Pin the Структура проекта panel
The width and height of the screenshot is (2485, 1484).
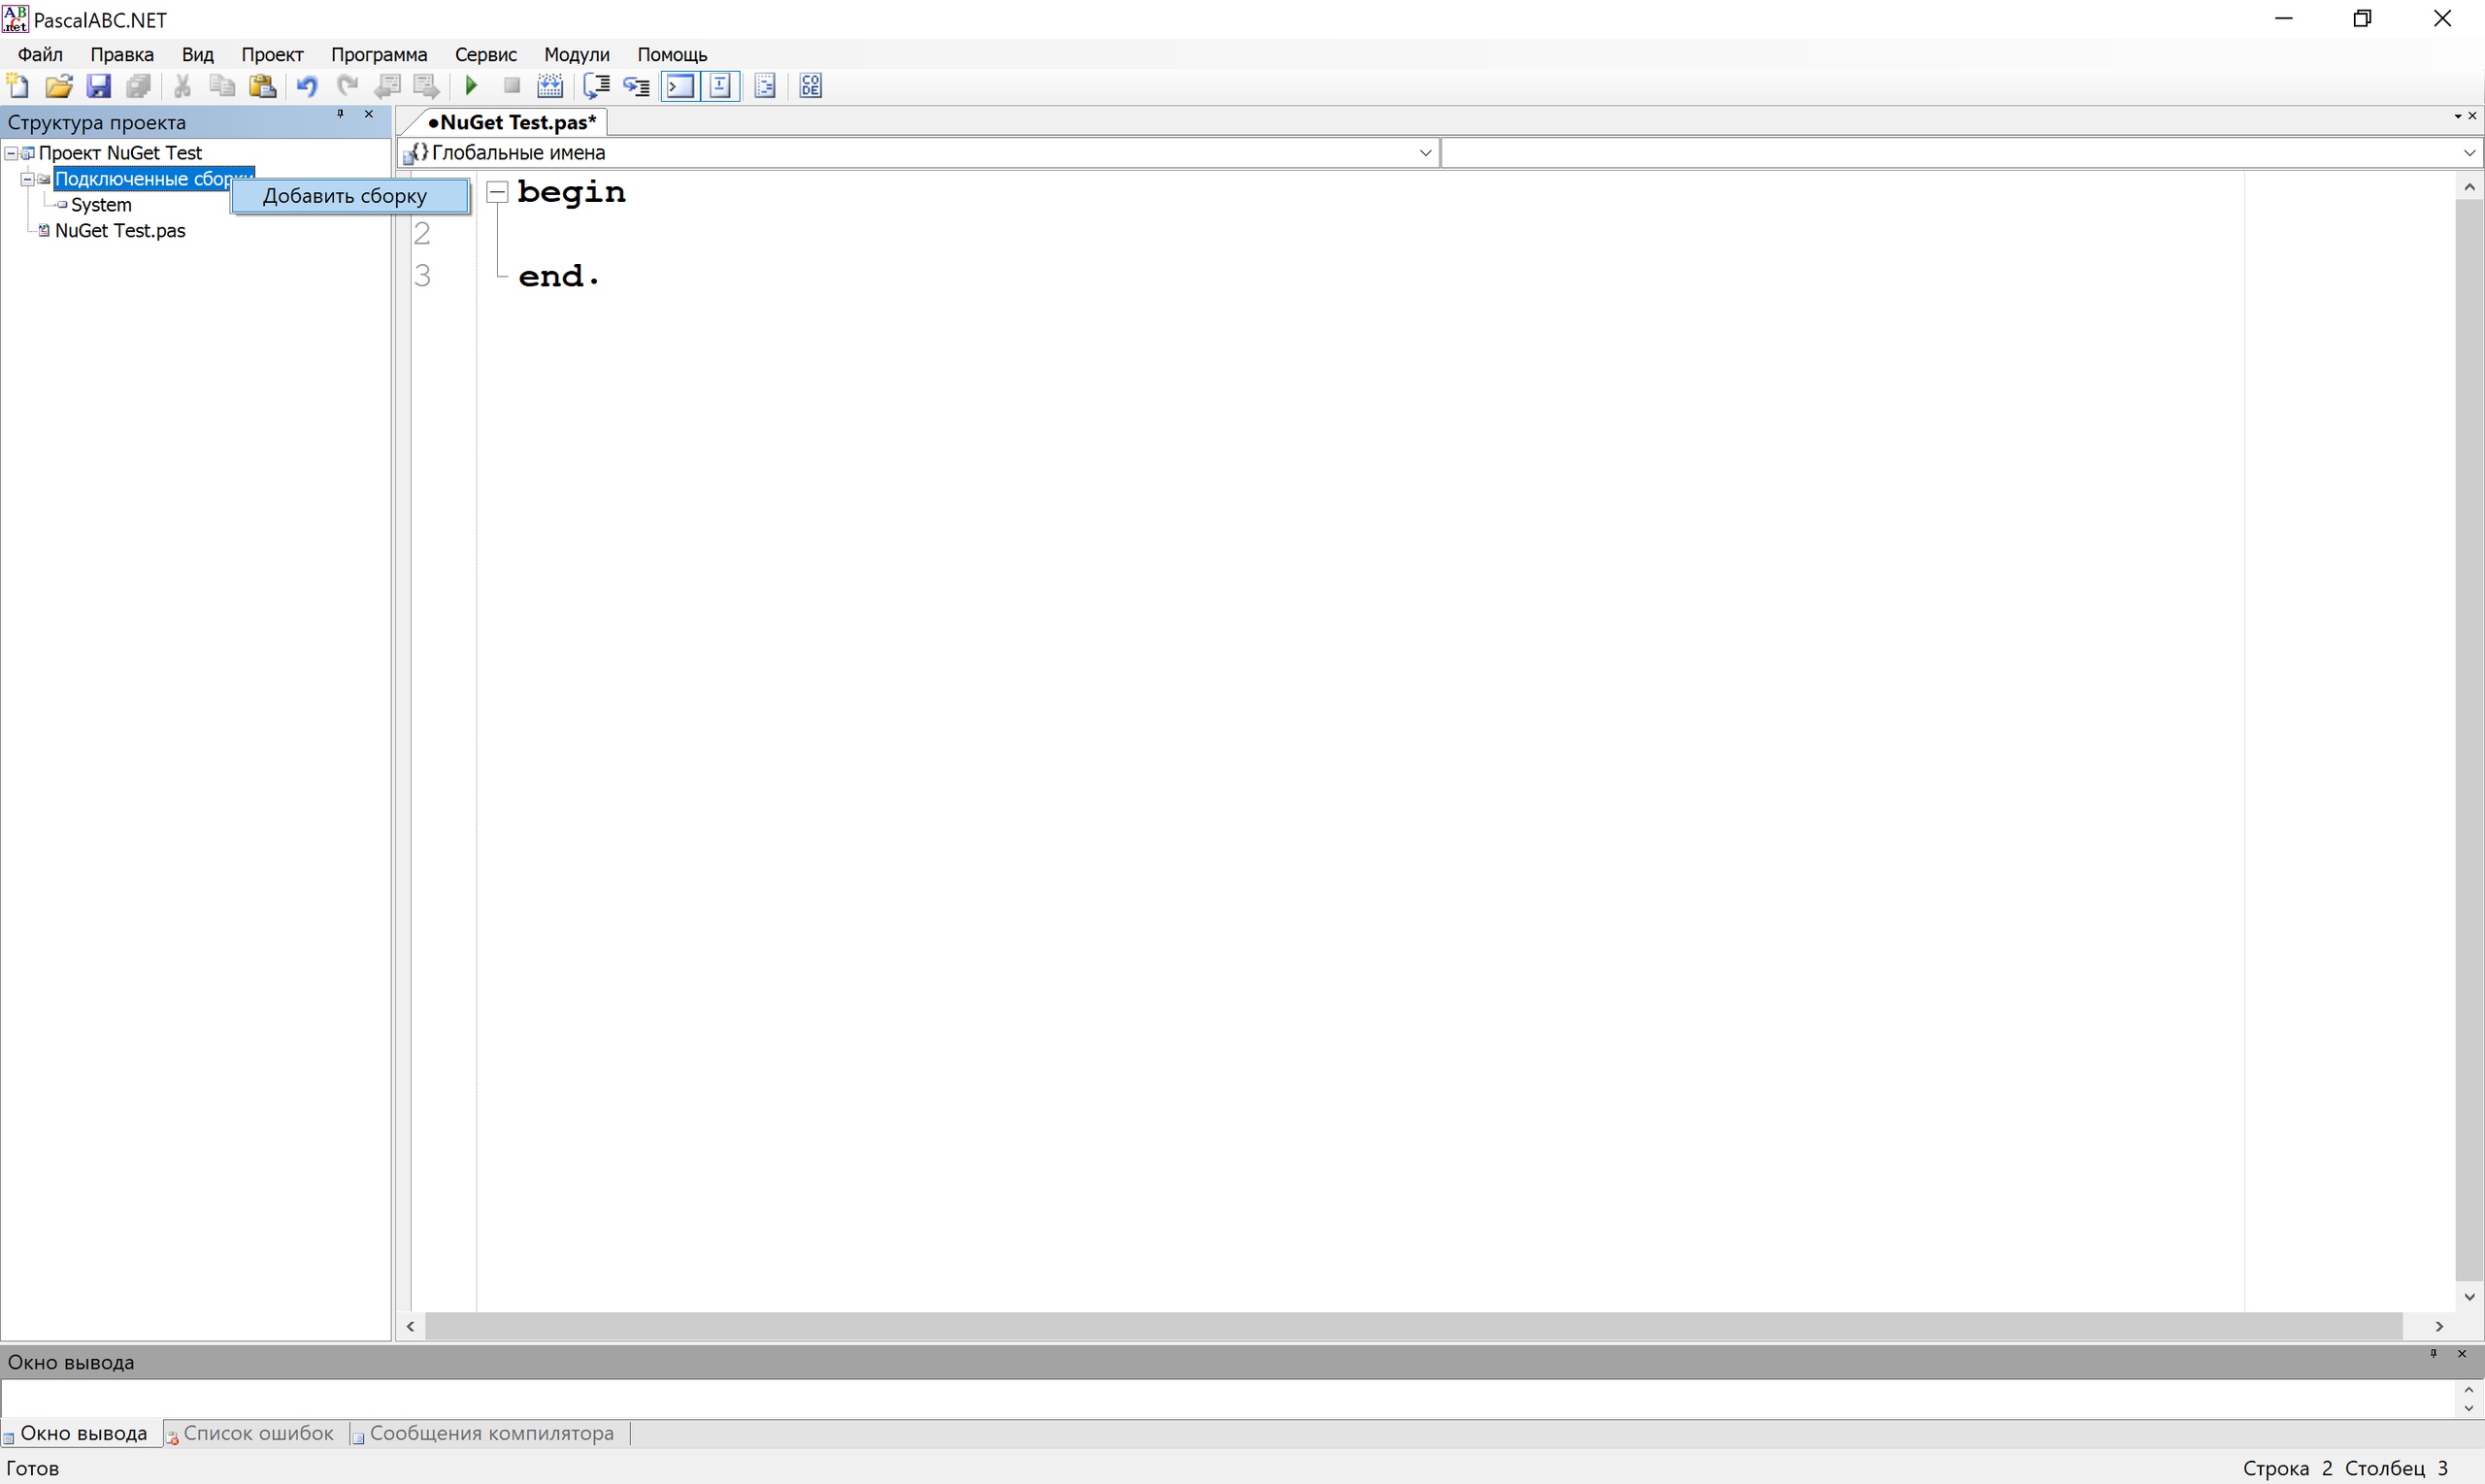(340, 115)
